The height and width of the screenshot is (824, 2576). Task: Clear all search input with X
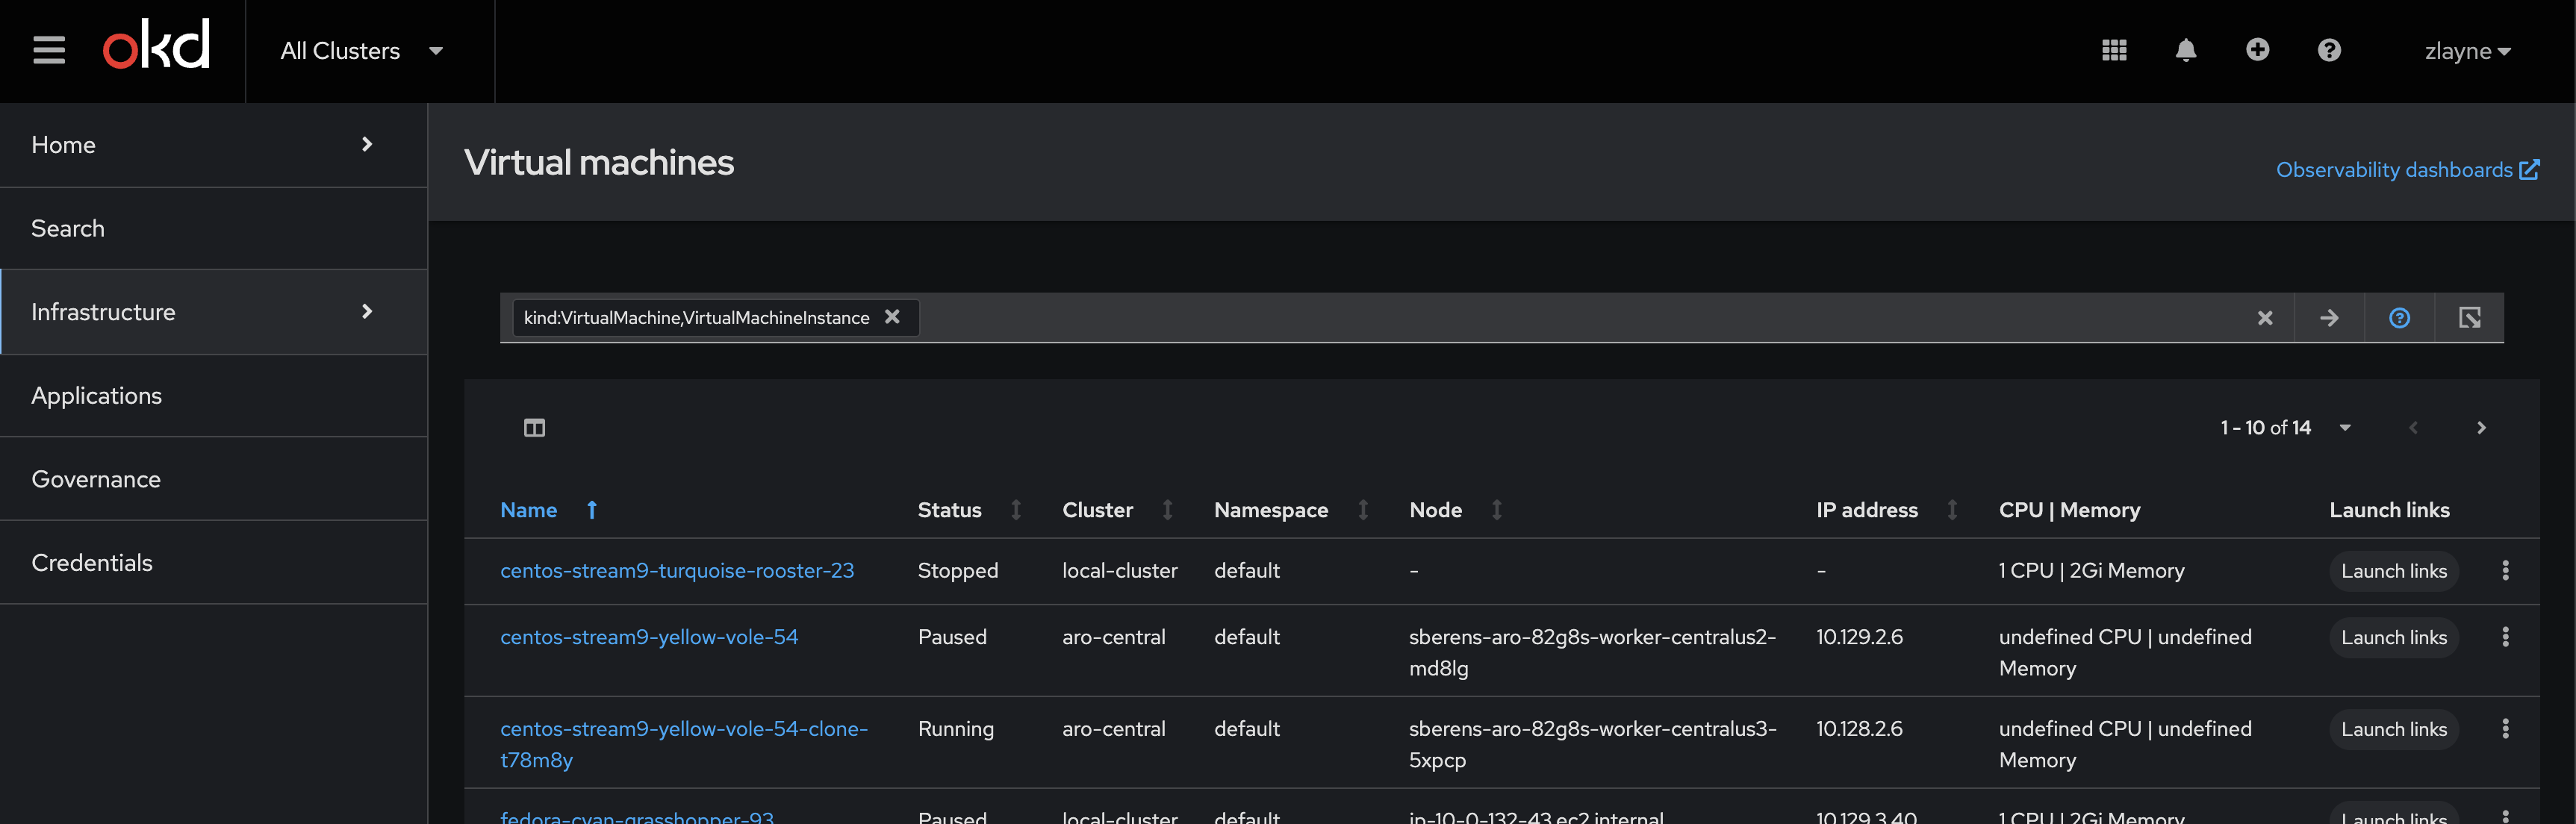point(2265,318)
